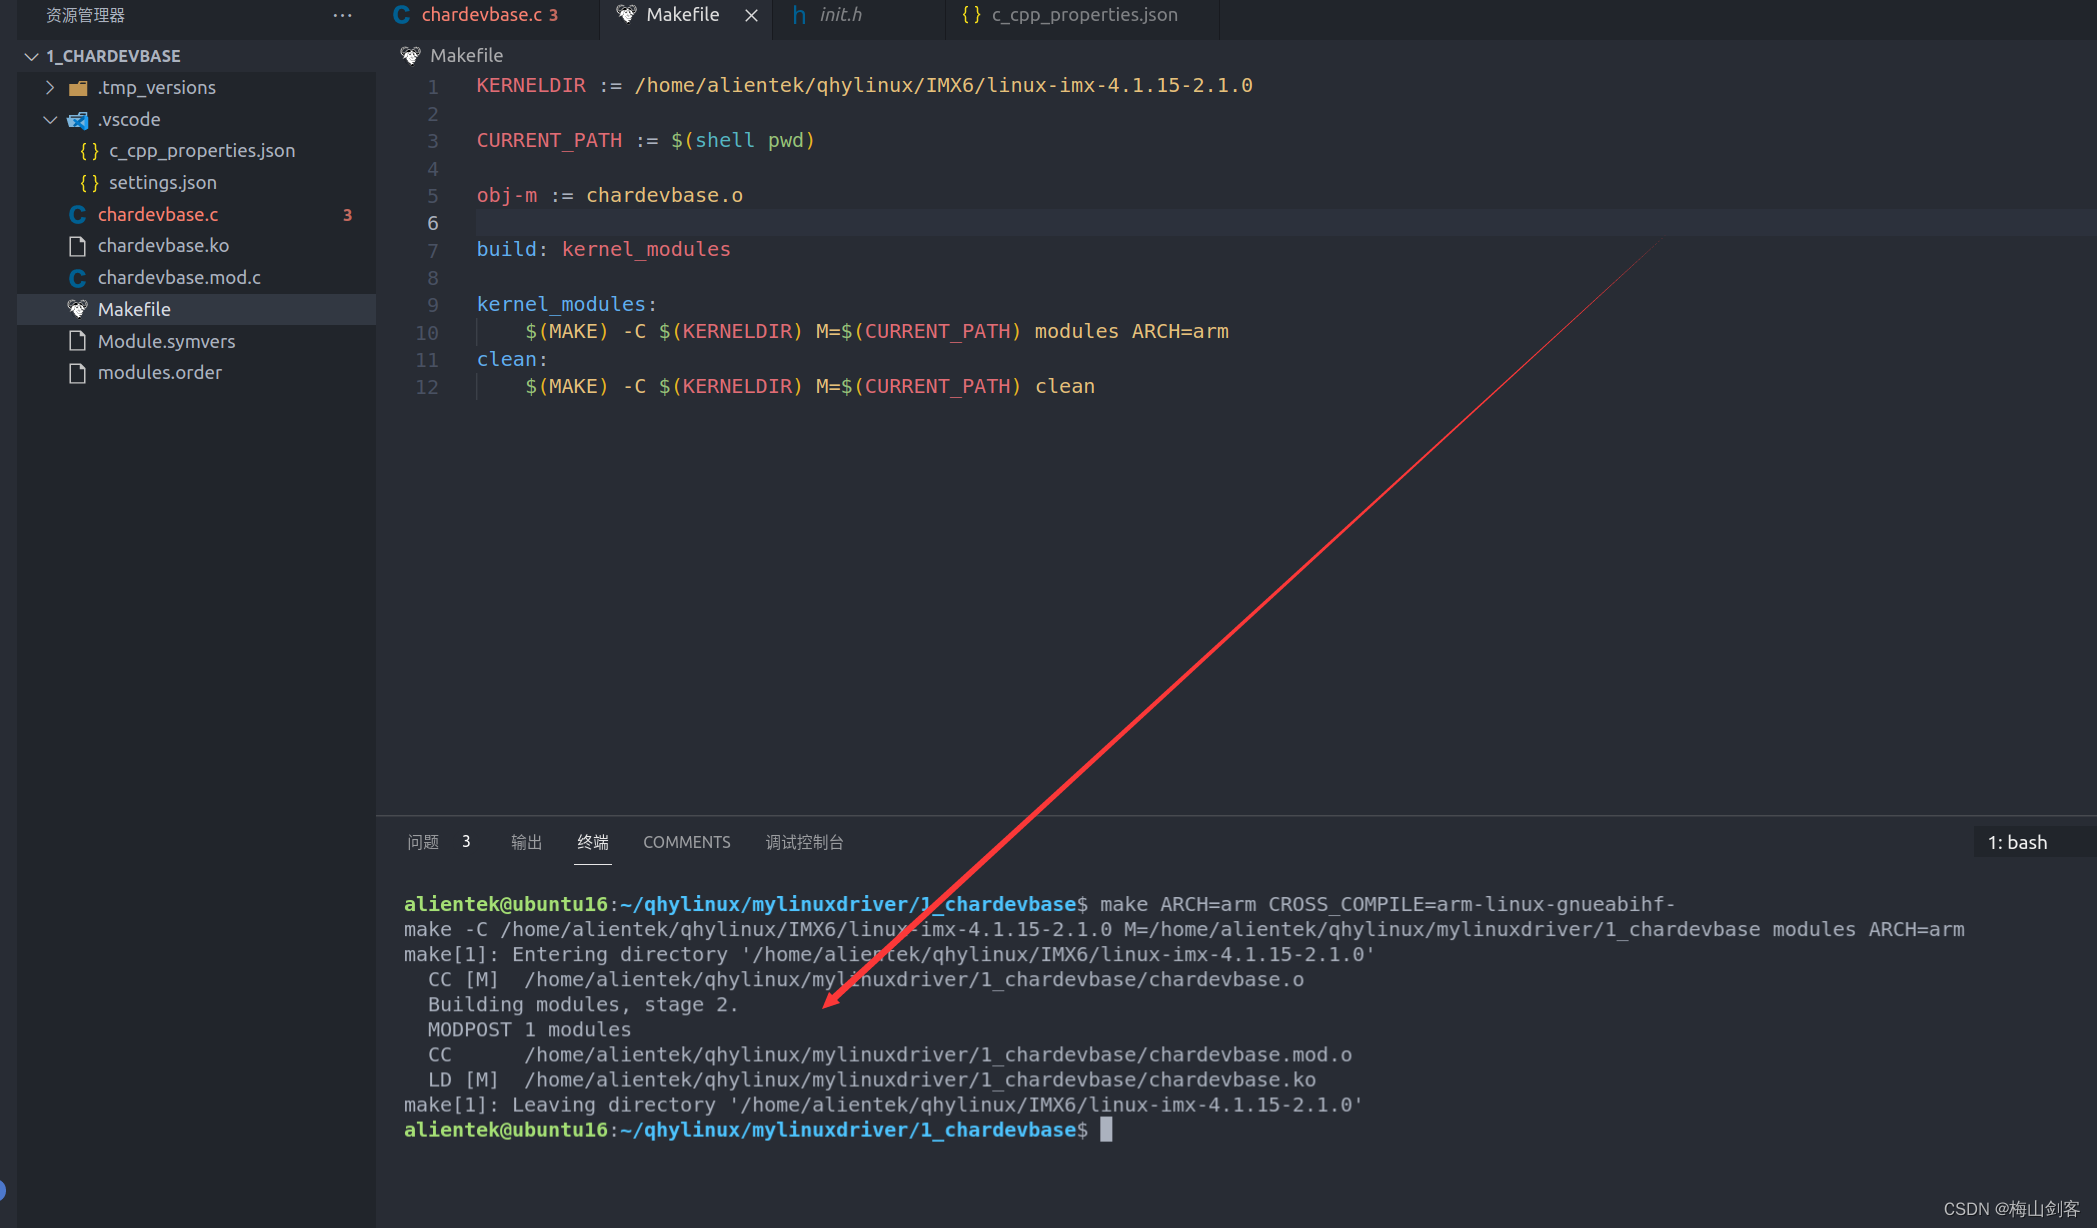Click line number 6 in the gutter
The height and width of the screenshot is (1228, 2097).
click(432, 222)
